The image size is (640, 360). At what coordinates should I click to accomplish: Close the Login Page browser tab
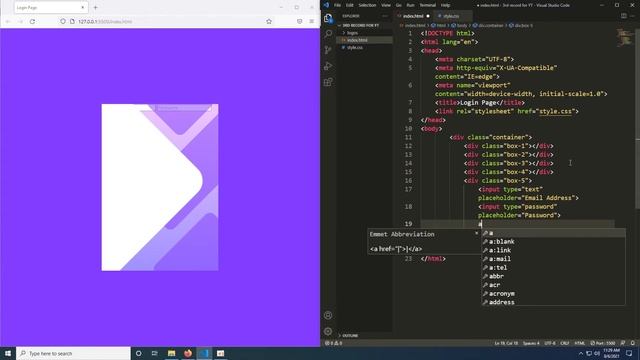tap(83, 7)
